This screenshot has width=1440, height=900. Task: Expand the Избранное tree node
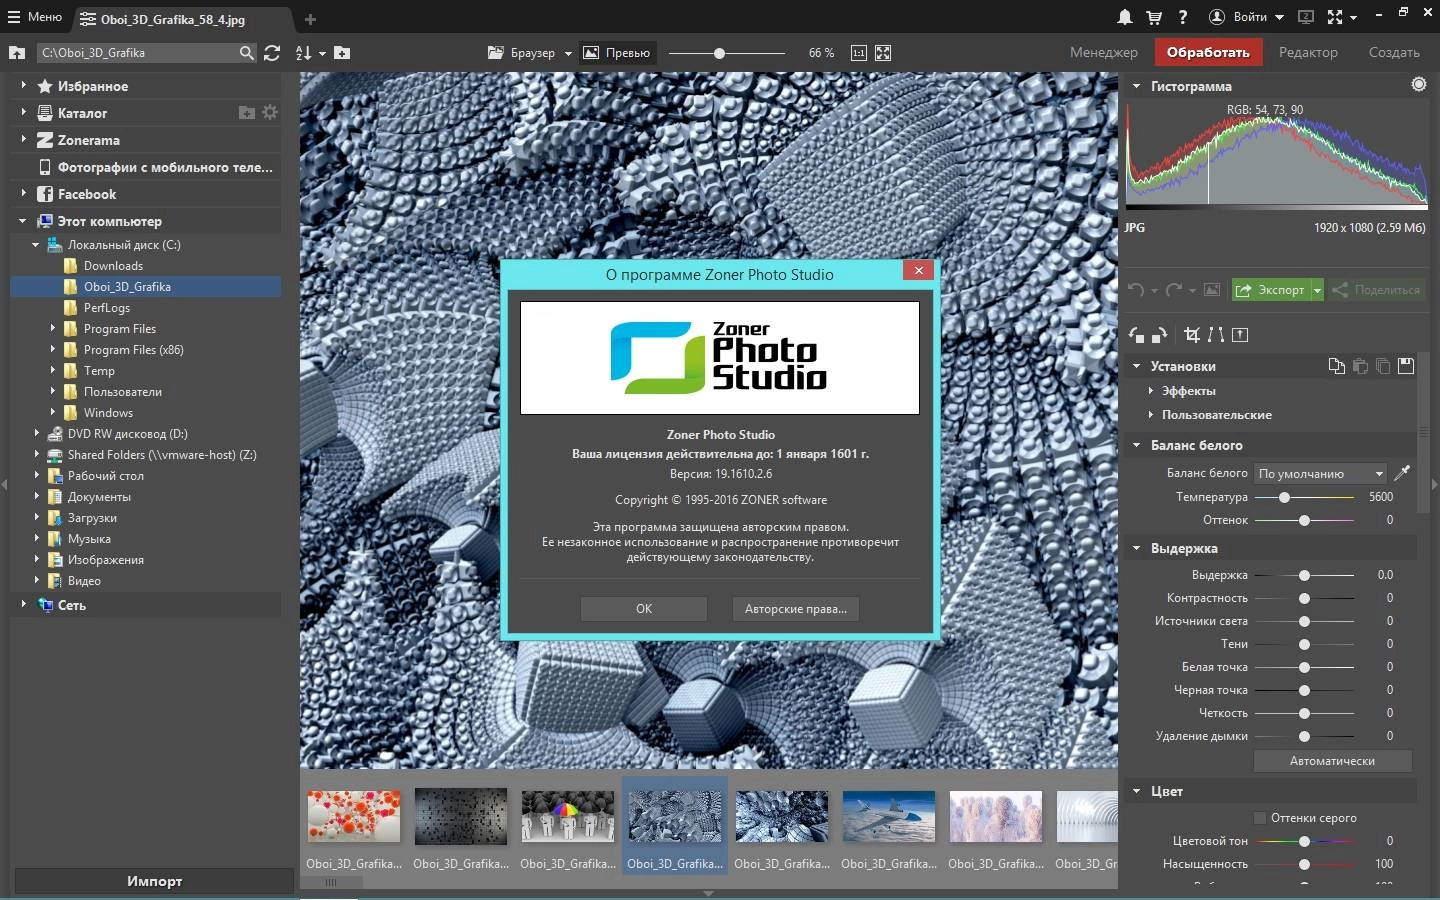23,86
